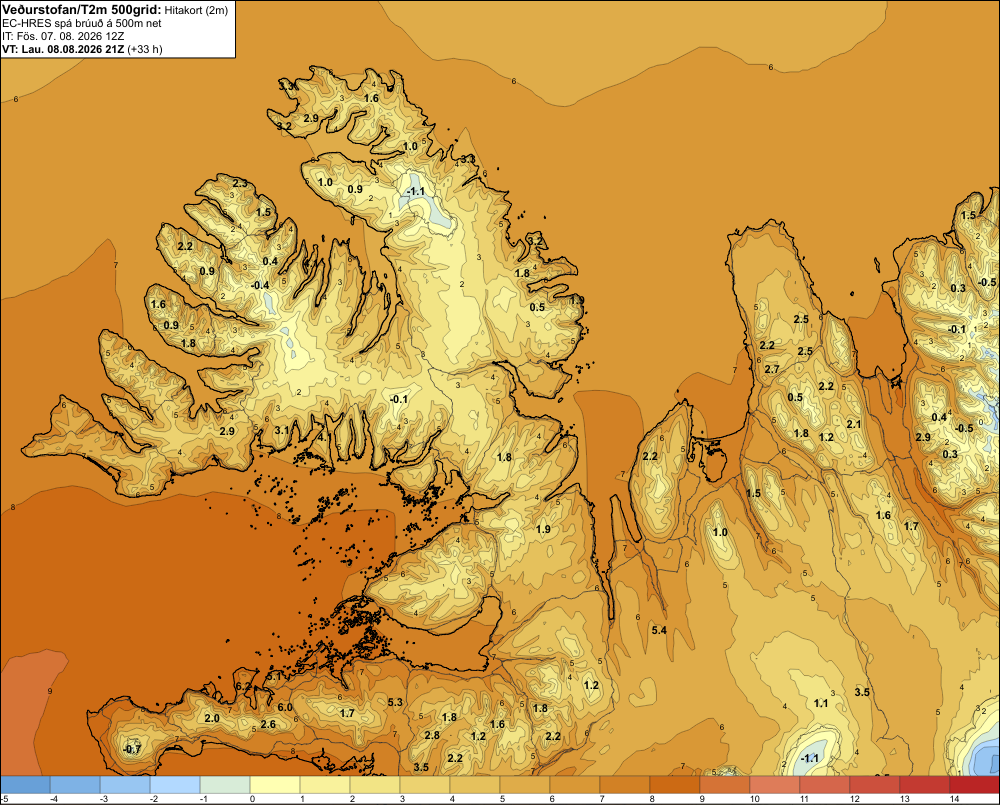Click the '(+33 h)' forecast offset text
The width and height of the screenshot is (1000, 805).
pyautogui.click(x=145, y=49)
